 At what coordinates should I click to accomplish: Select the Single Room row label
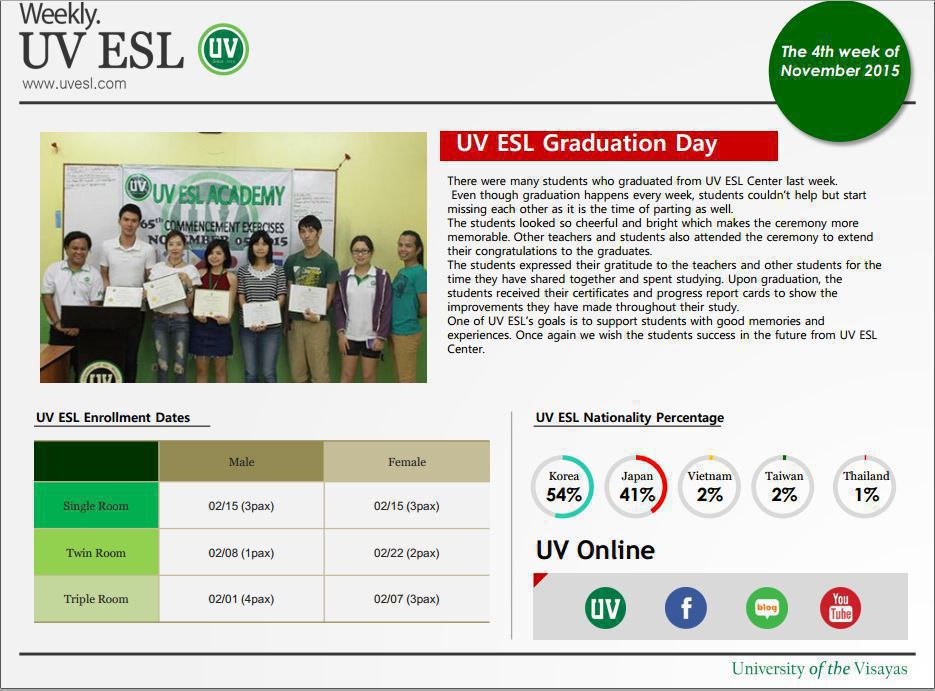[96, 506]
